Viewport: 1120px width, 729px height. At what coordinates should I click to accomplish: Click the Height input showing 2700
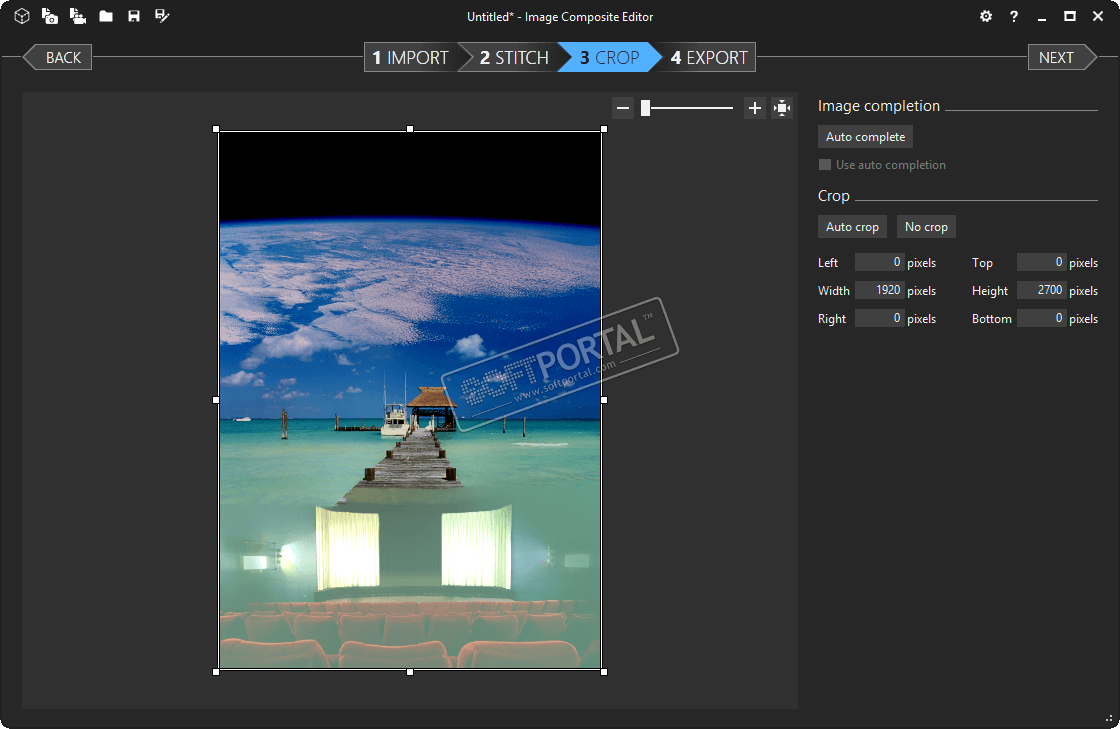[x=1041, y=290]
